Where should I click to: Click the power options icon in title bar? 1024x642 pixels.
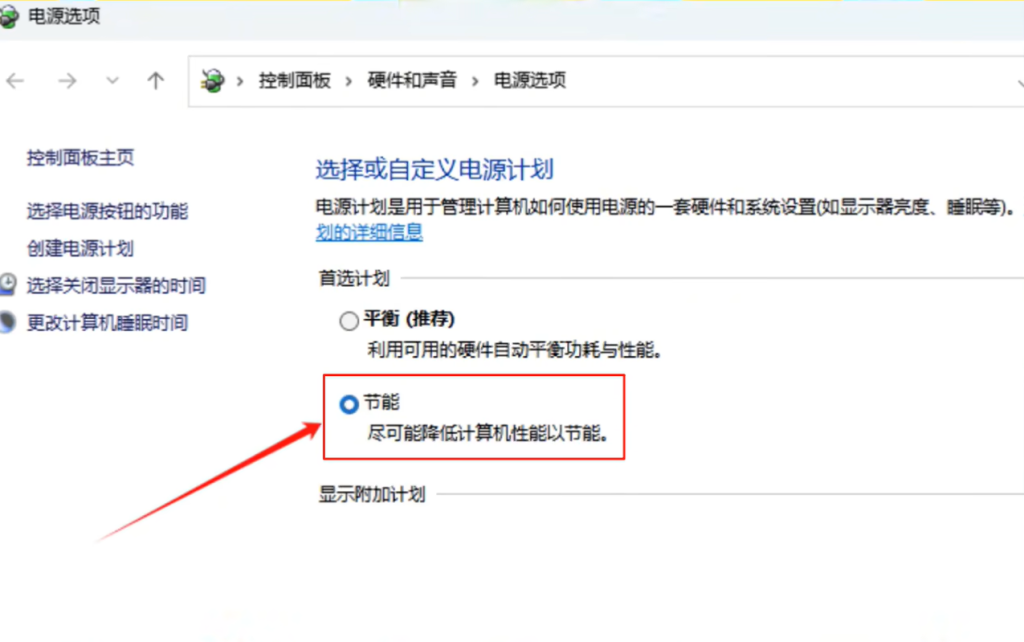[8, 16]
